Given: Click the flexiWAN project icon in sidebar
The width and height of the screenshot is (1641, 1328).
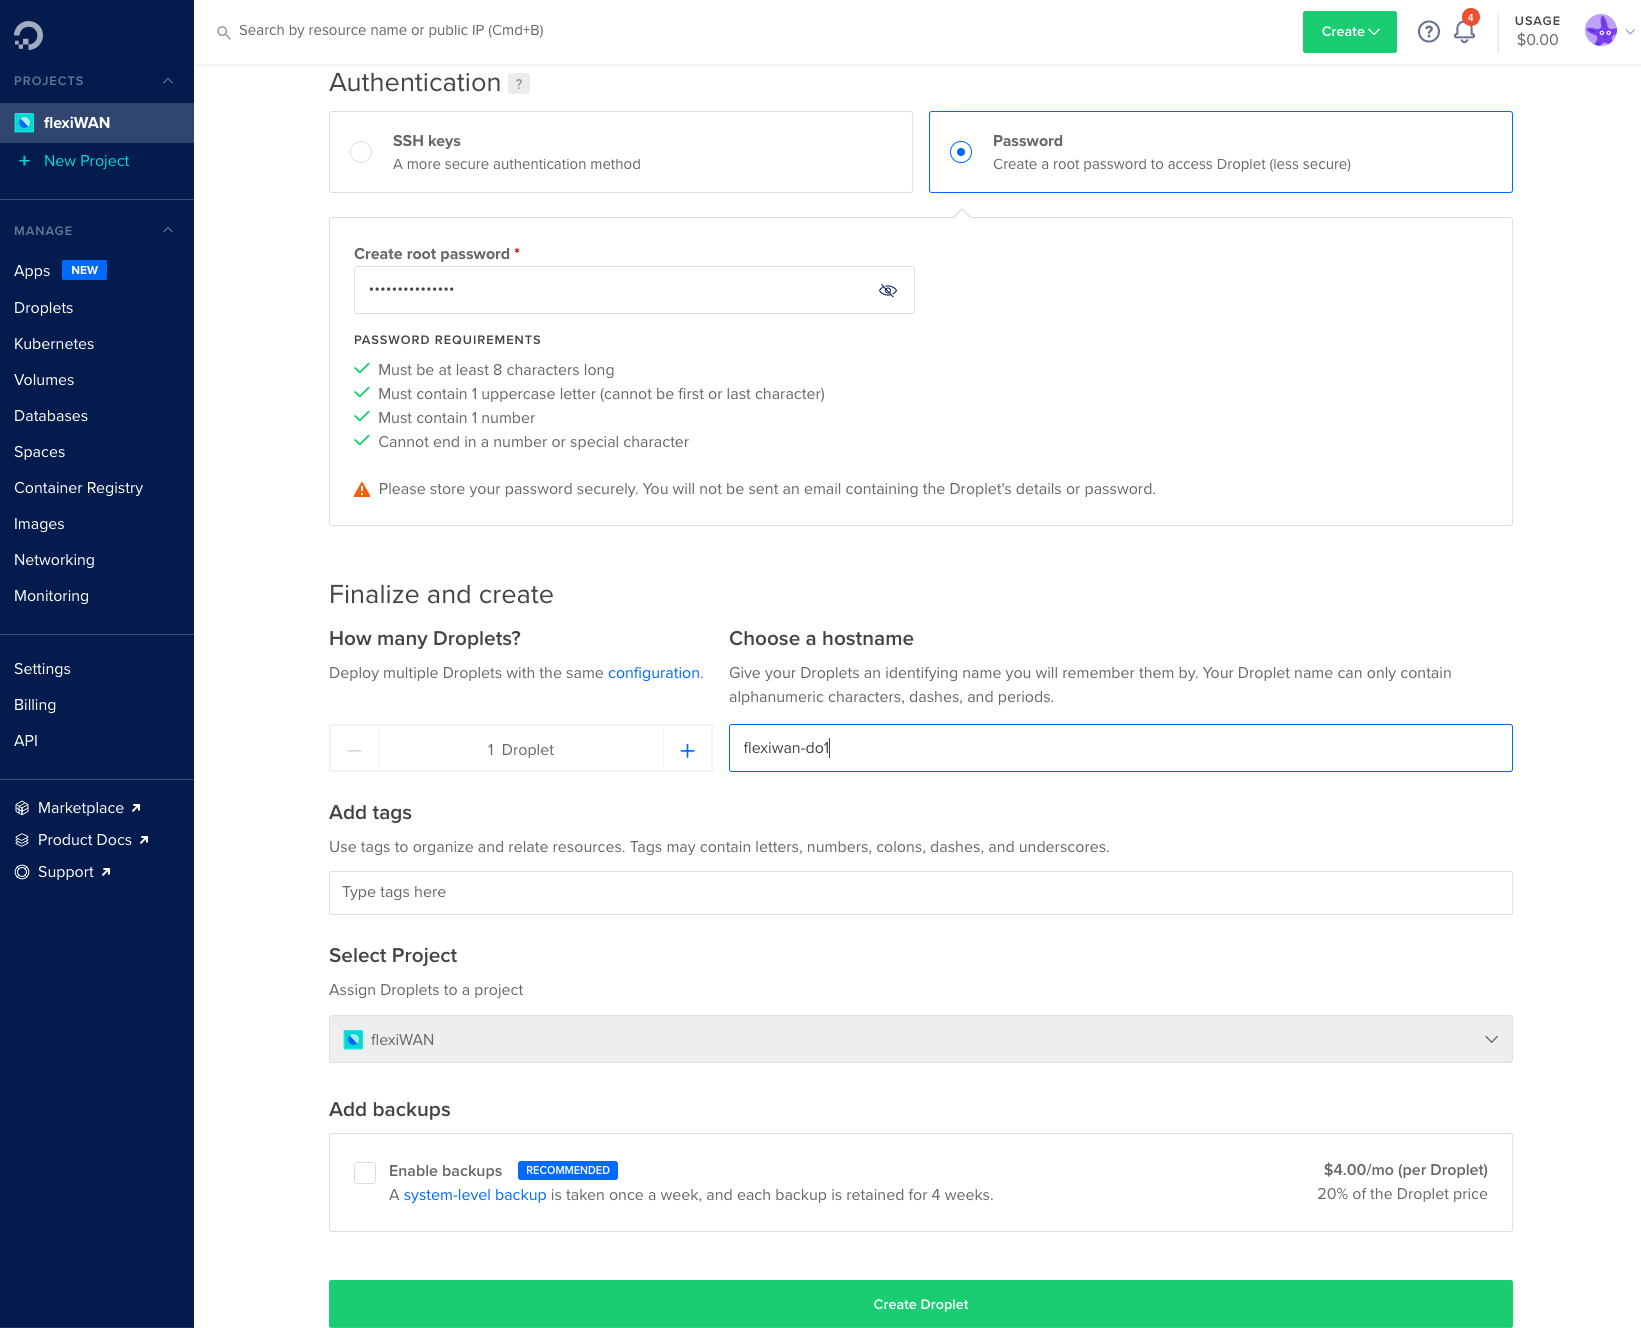Looking at the screenshot, I should point(24,123).
